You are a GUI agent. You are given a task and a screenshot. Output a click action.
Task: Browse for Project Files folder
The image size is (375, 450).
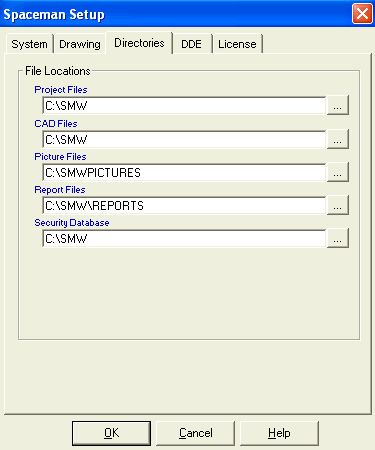click(338, 105)
